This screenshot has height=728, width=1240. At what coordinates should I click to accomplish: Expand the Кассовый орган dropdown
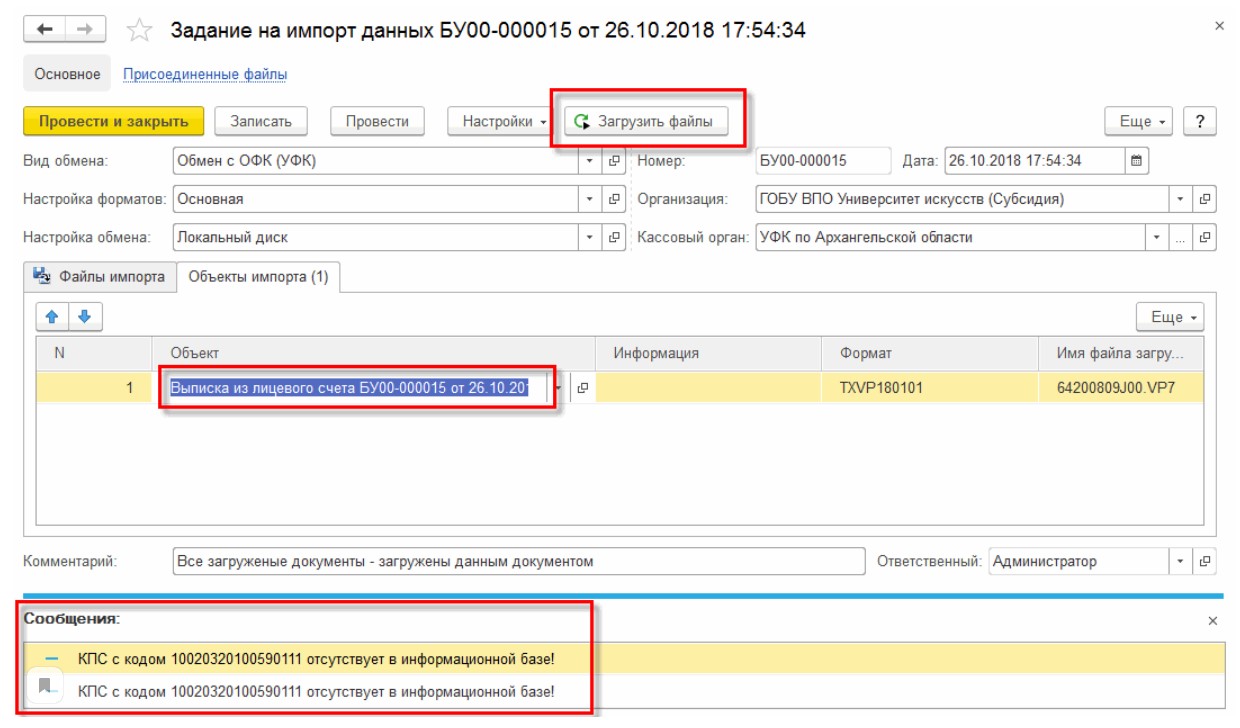pyautogui.click(x=1157, y=238)
